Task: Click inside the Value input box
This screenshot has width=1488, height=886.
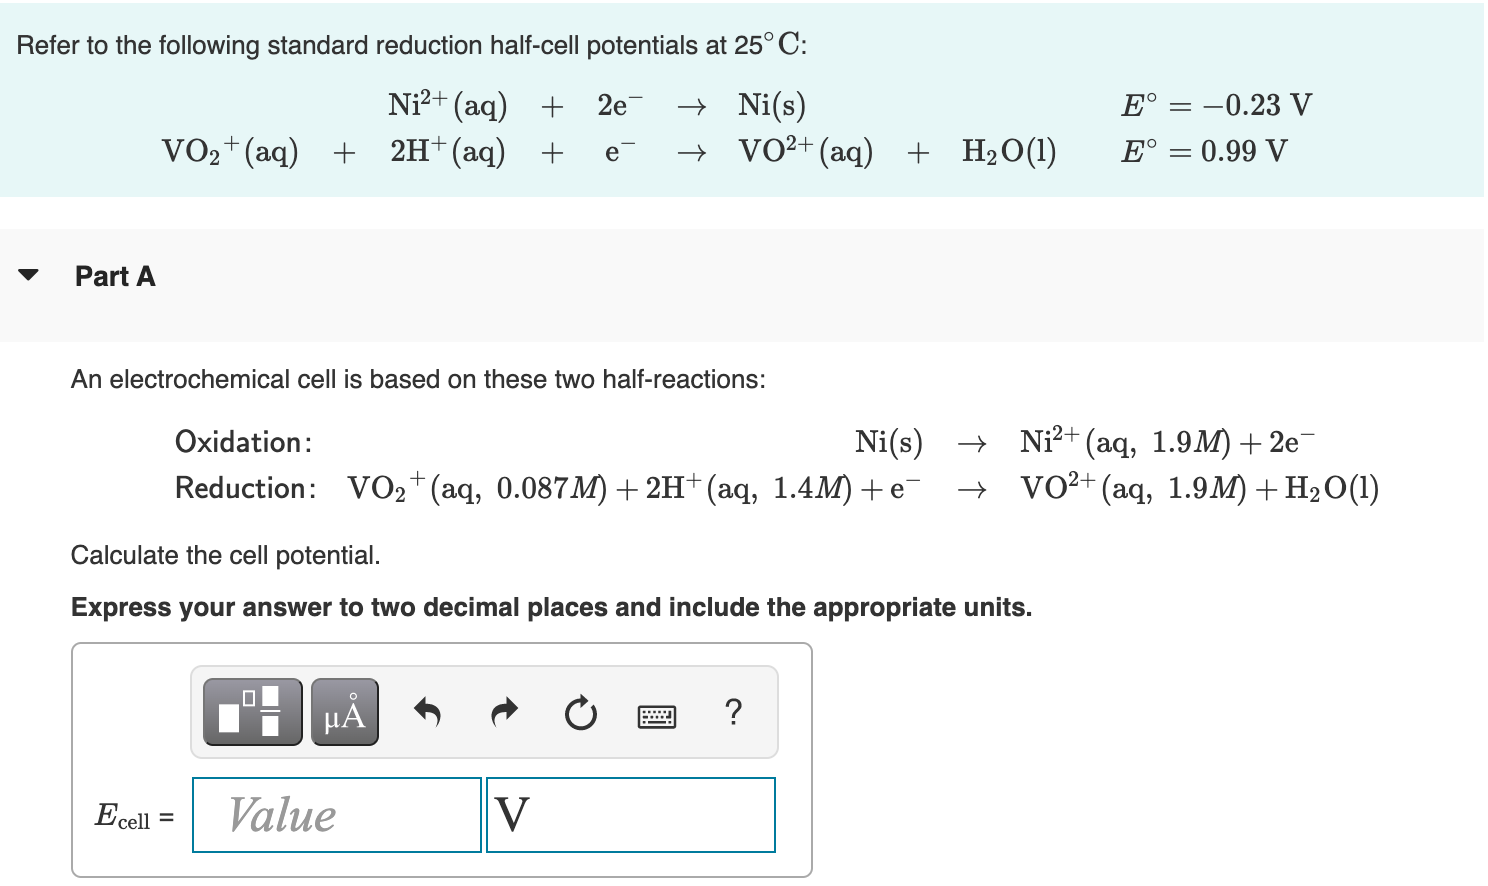Action: click(335, 814)
